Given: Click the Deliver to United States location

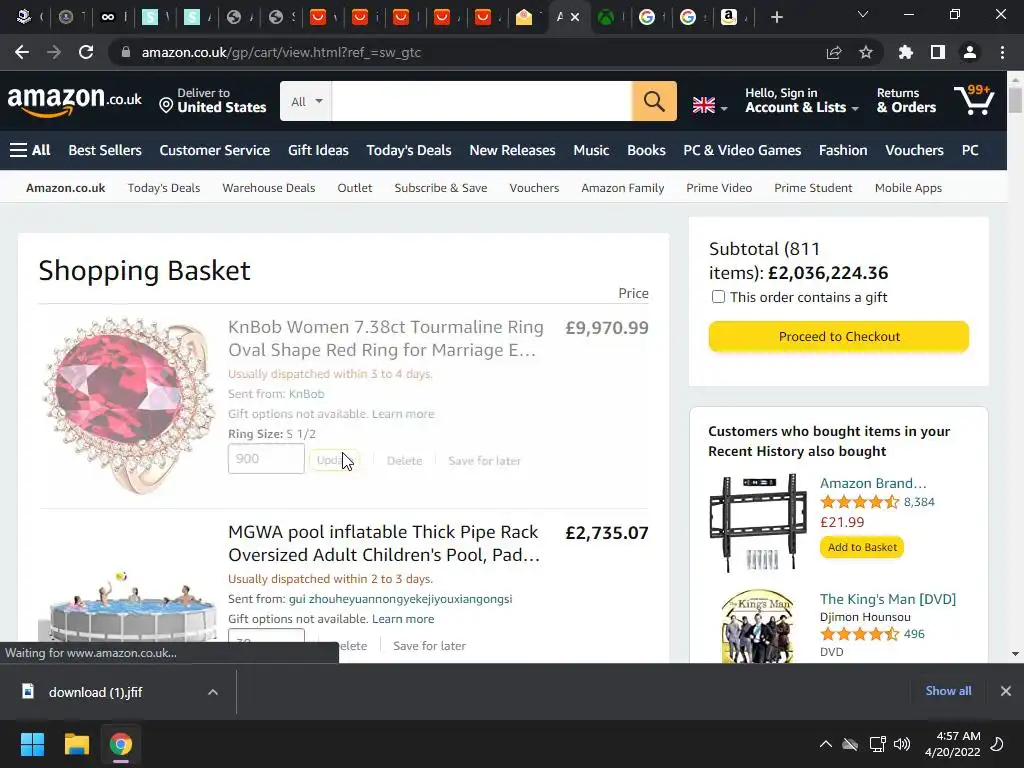Looking at the screenshot, I should [x=213, y=101].
